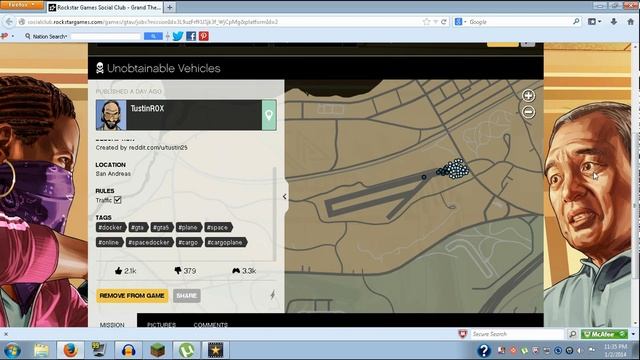Click the map pin icon beside TustinROX
The height and width of the screenshot is (360, 640).
pos(269,115)
